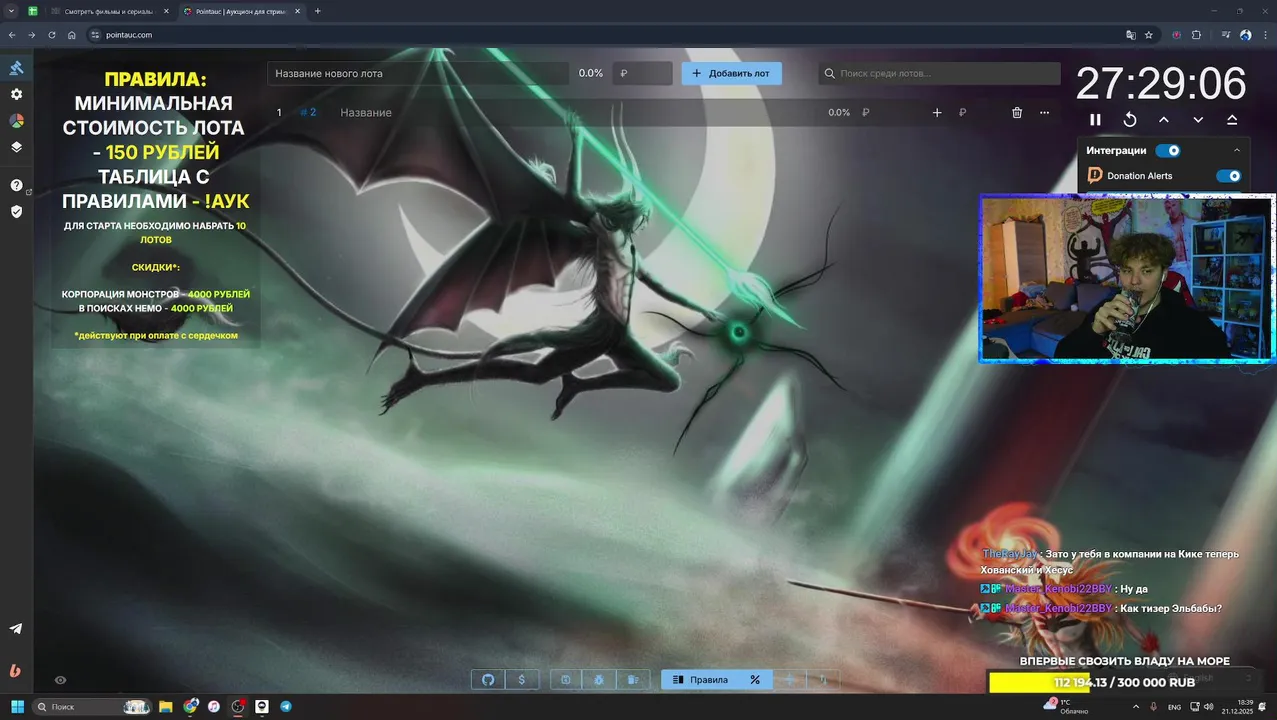Toggle the Donation Alerts switch
This screenshot has width=1277, height=720.
[x=1228, y=176]
